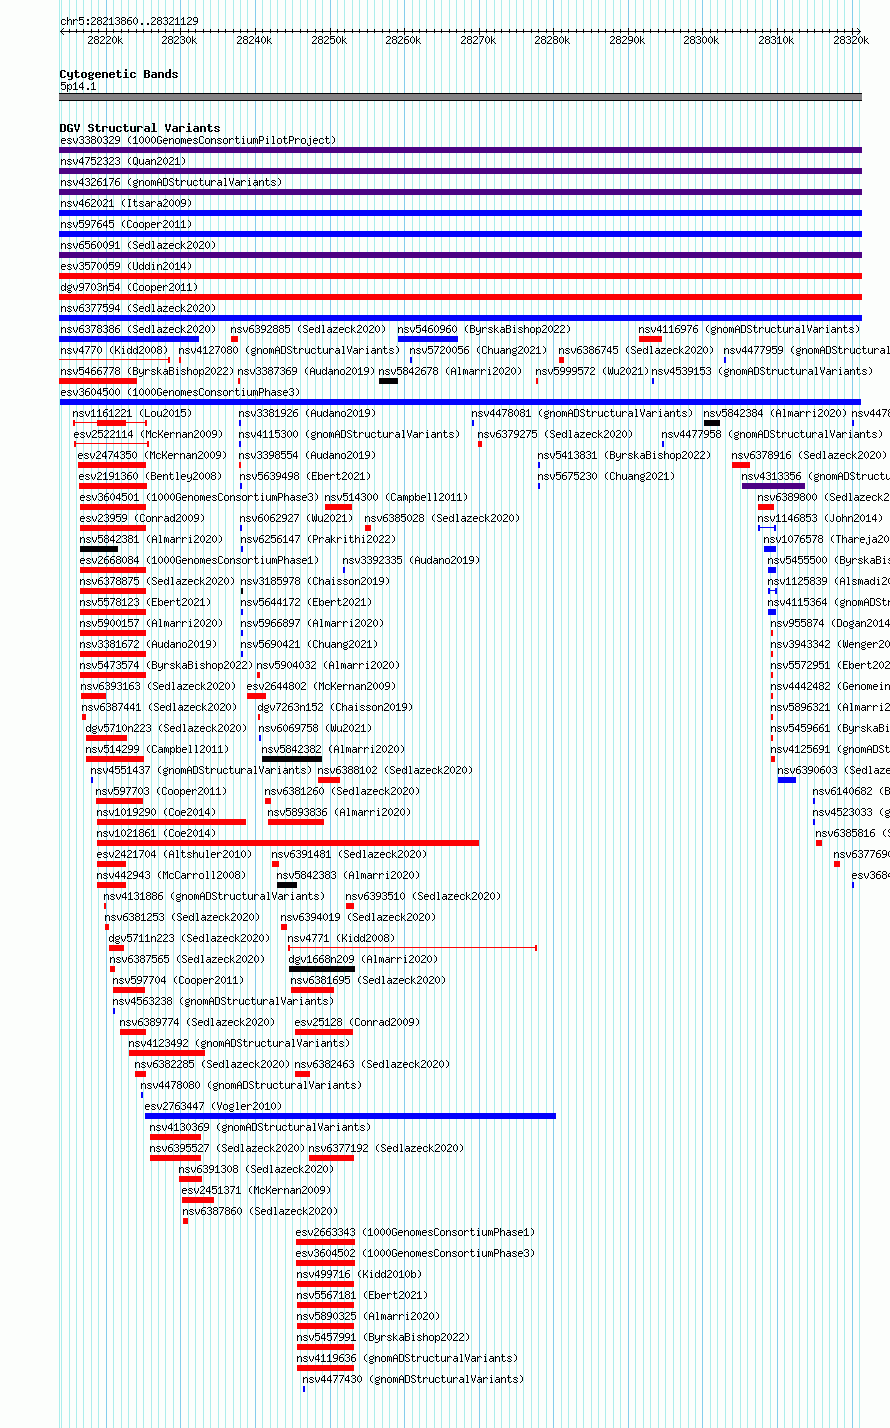Click nsv1161221 (Lou2015) label

132,413
